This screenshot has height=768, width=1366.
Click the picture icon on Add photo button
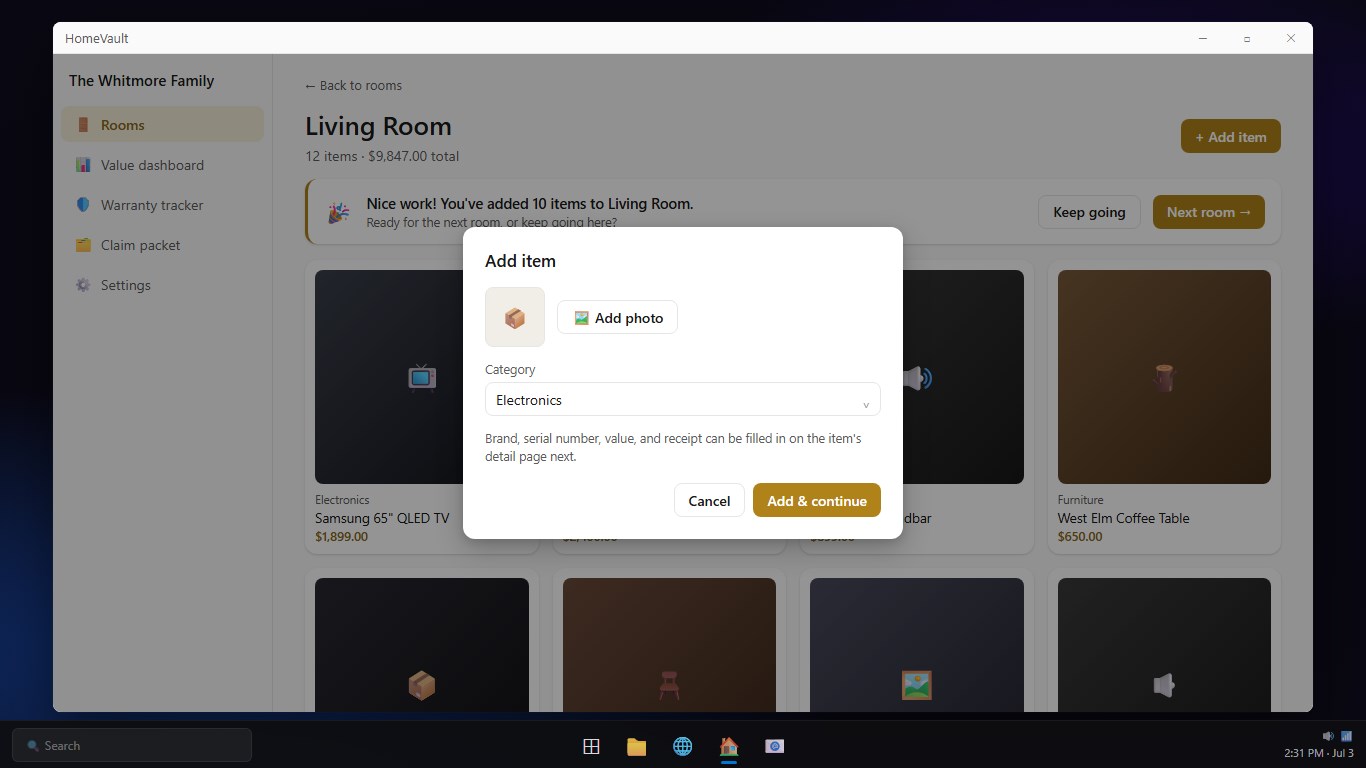pyautogui.click(x=581, y=318)
